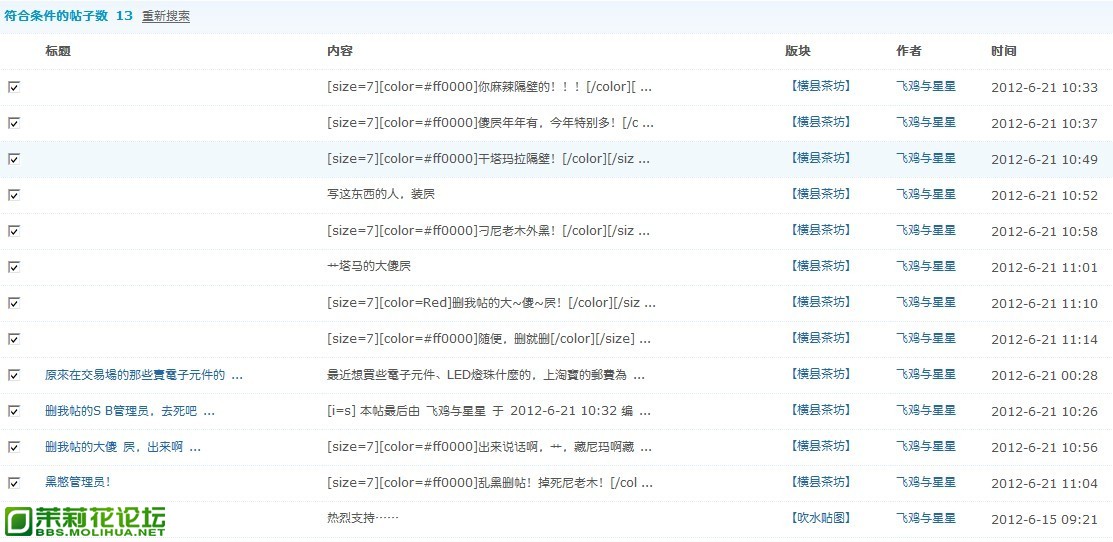
Task: Click content '删我帖的大~傻~屄！'
Action: pyautogui.click(x=491, y=304)
